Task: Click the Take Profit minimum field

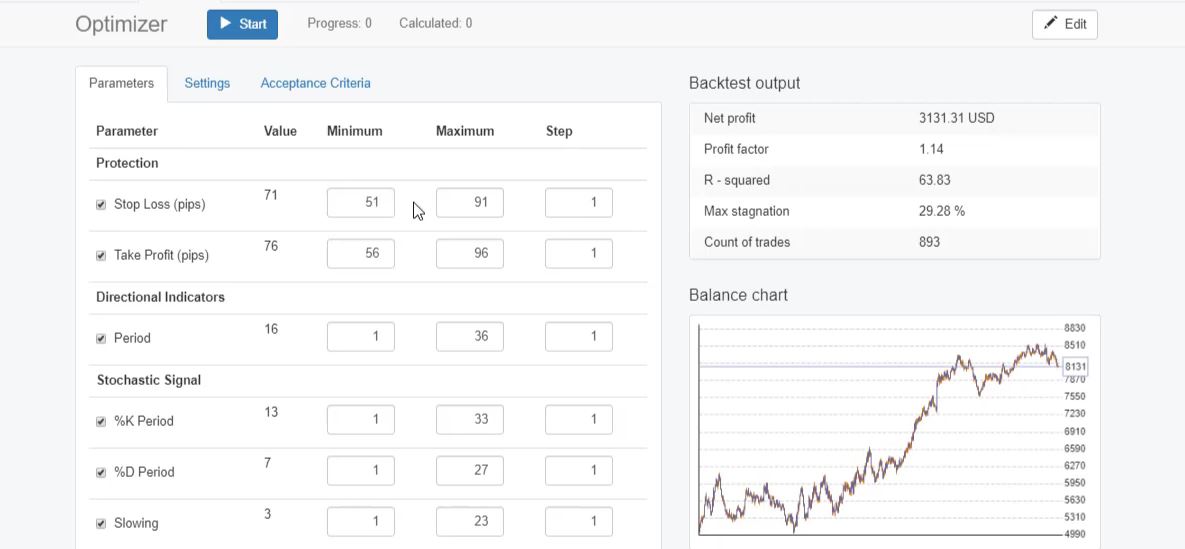Action: pos(360,254)
